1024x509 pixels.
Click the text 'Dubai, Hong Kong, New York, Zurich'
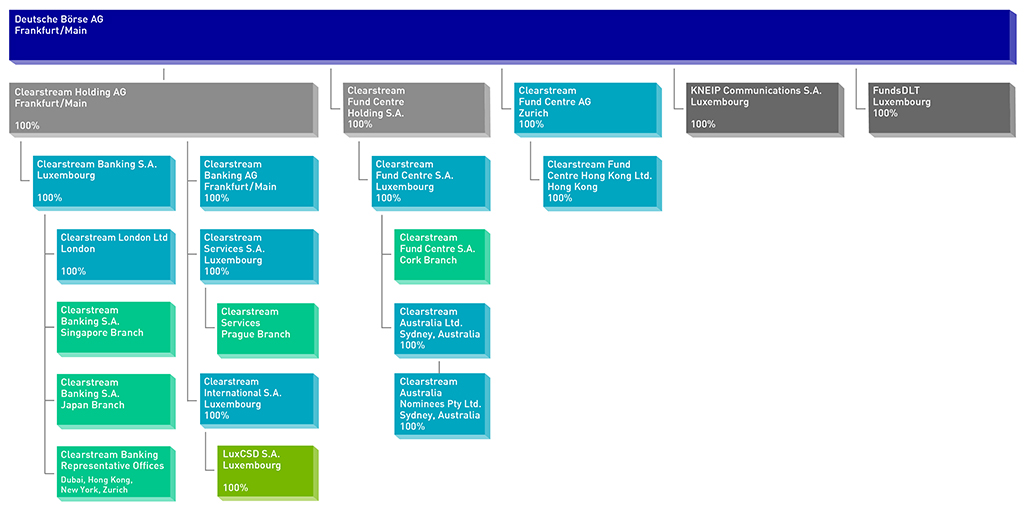point(96,485)
